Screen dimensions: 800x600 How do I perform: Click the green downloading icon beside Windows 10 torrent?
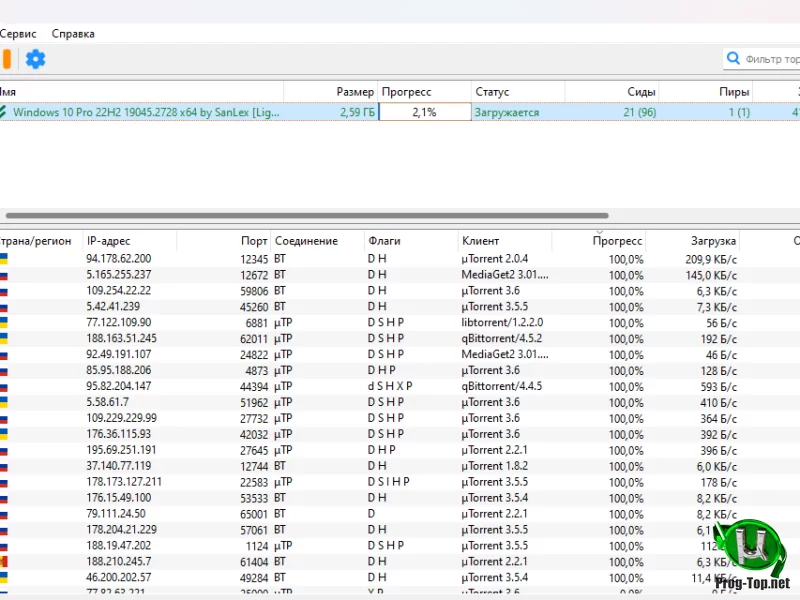4,112
